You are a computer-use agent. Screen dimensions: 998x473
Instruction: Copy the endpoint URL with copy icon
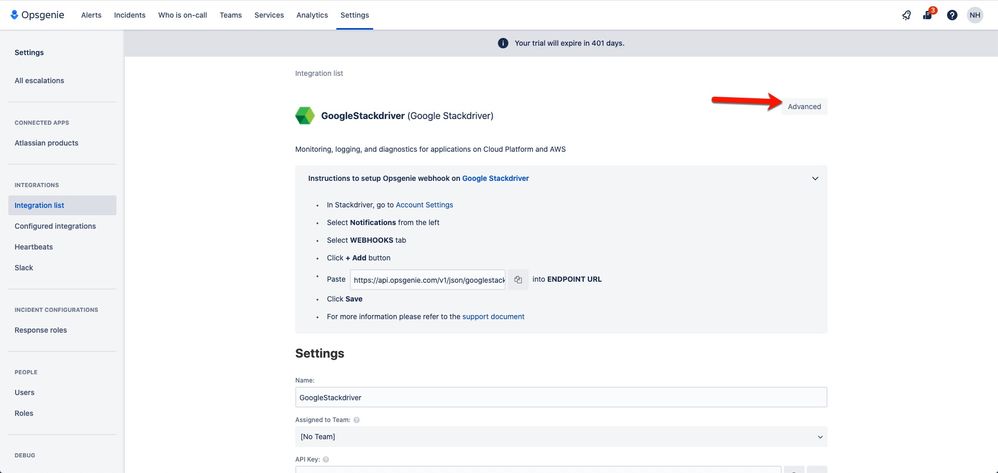(518, 279)
